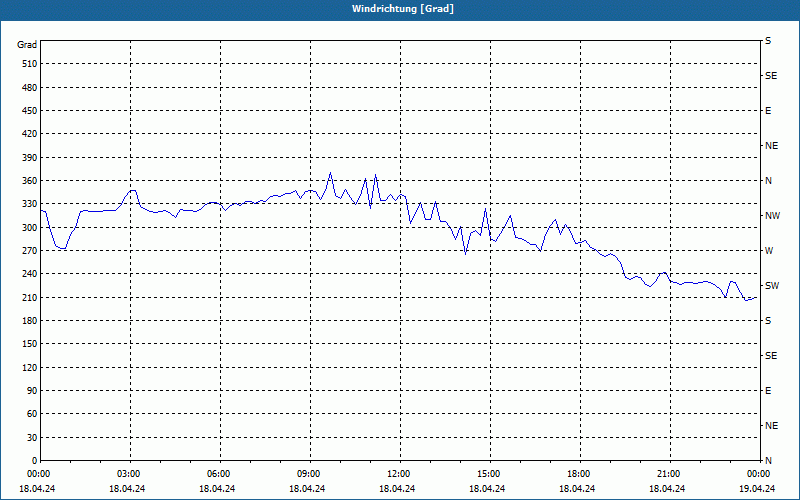
Task: Click the W compass label on right axis
Action: pos(769,251)
